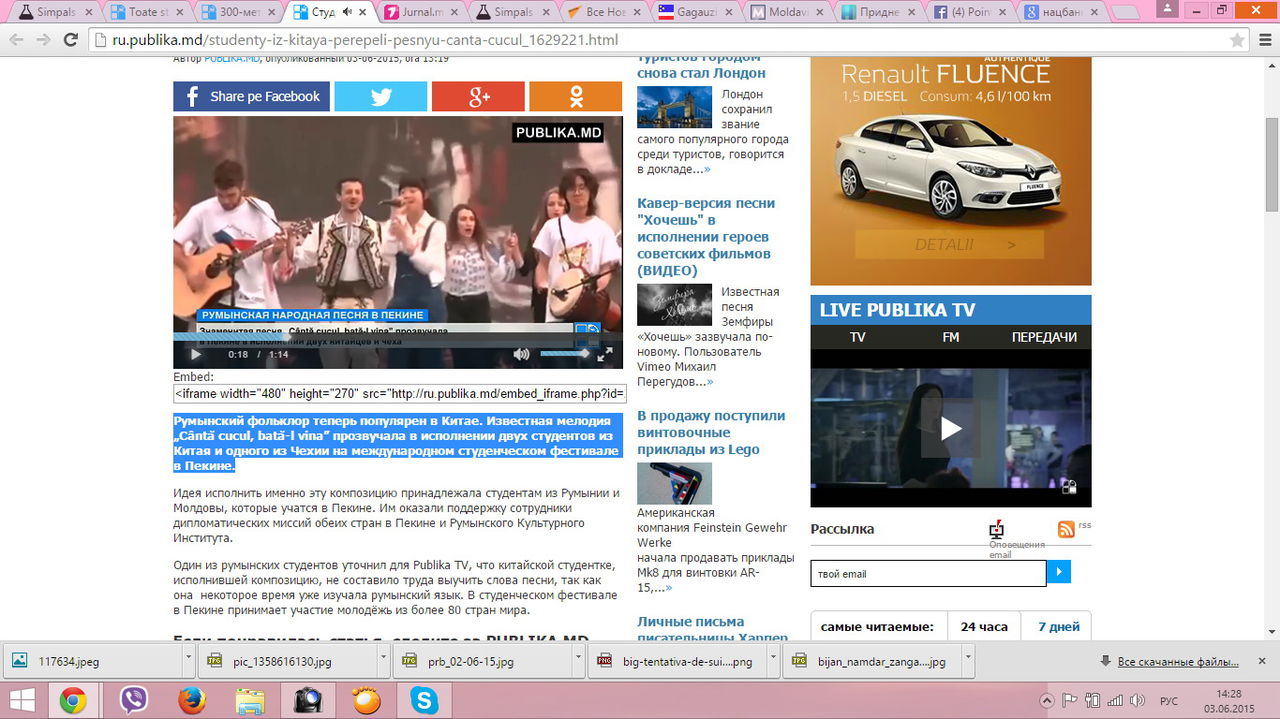Expand the big-tentativa-de-sui png download arrow
The height and width of the screenshot is (719, 1280).
(773, 661)
